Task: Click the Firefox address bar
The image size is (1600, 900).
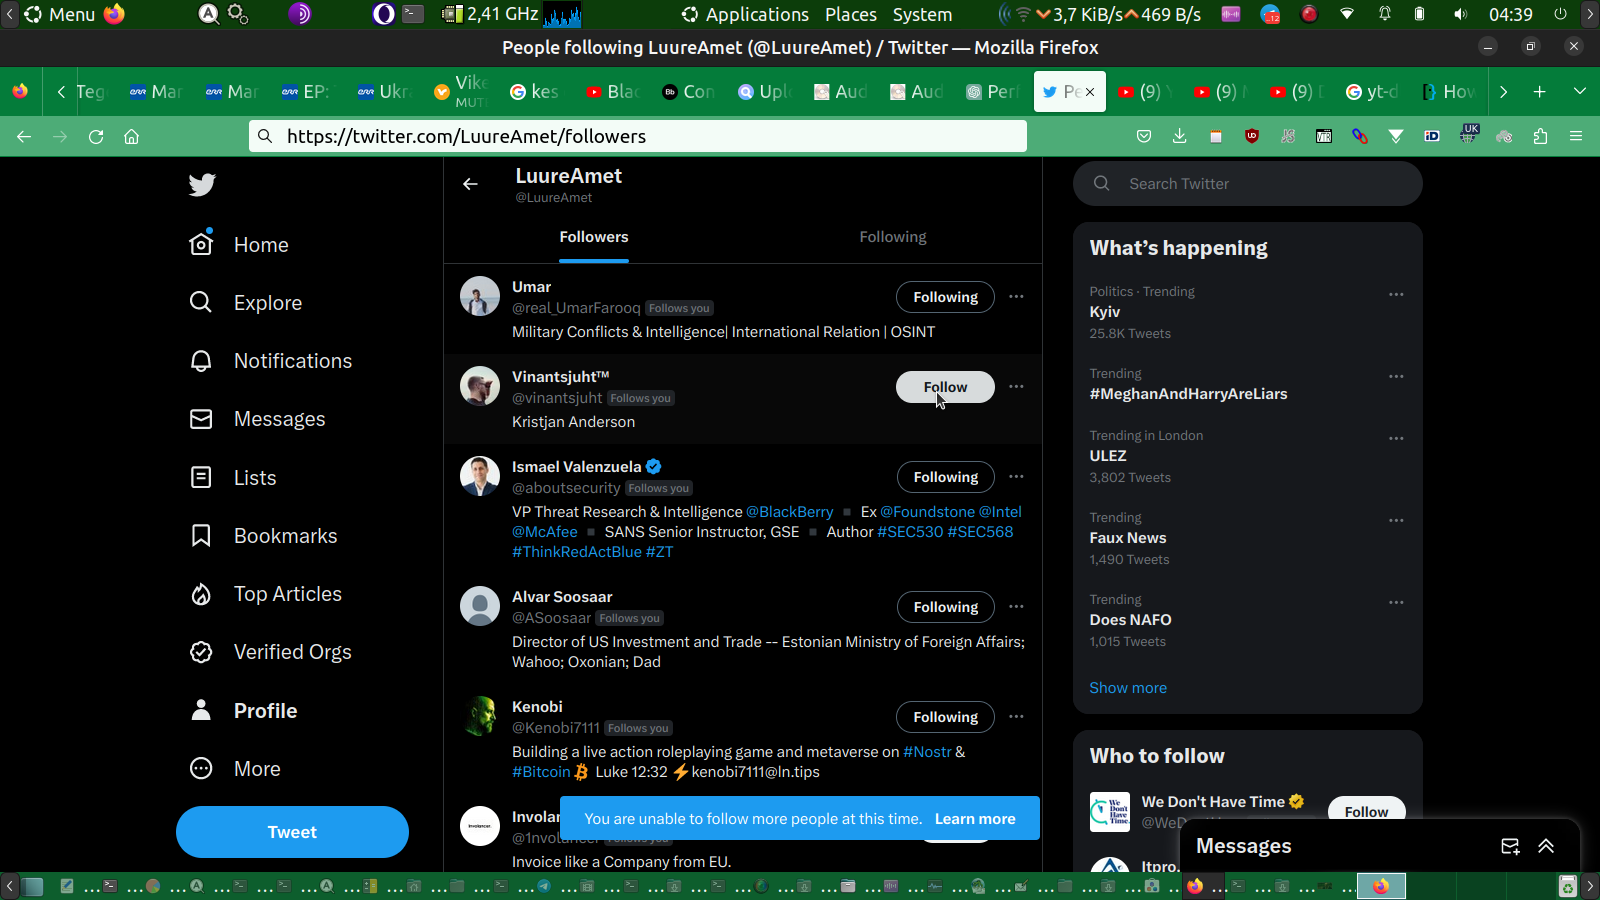Action: tap(638, 137)
